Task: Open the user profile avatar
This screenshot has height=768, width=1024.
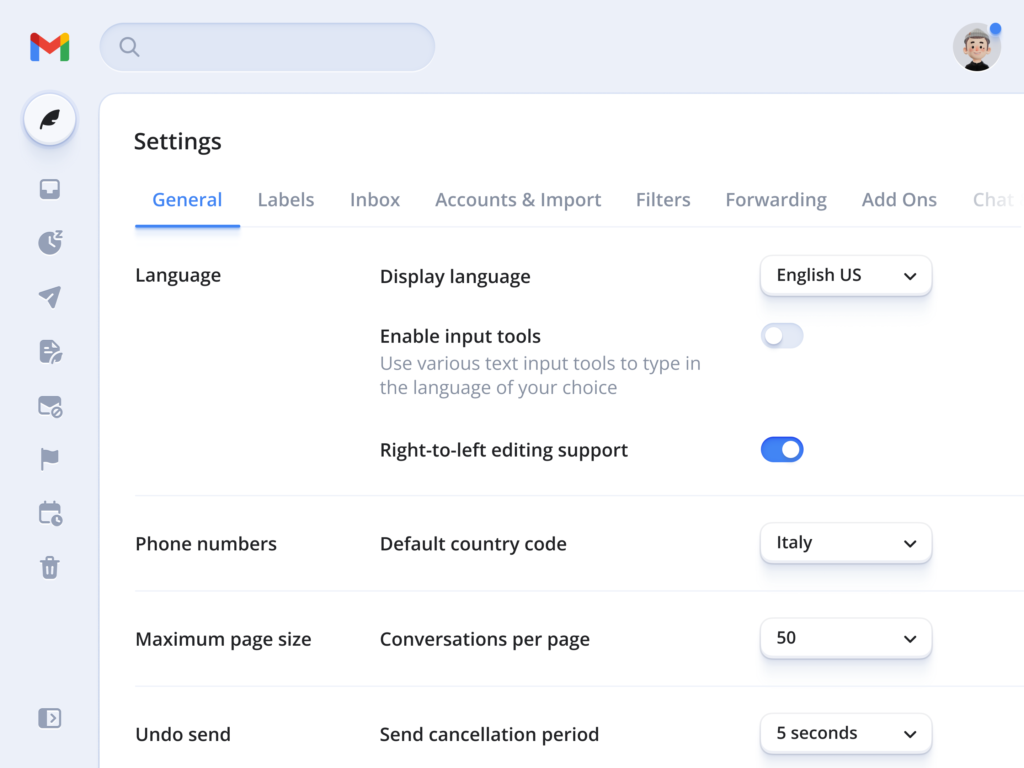Action: pos(976,47)
